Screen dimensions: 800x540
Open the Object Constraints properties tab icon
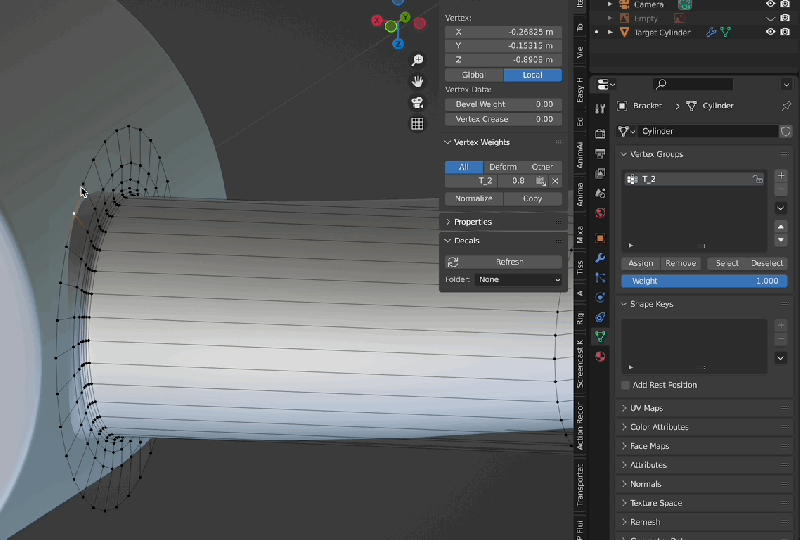[x=600, y=317]
